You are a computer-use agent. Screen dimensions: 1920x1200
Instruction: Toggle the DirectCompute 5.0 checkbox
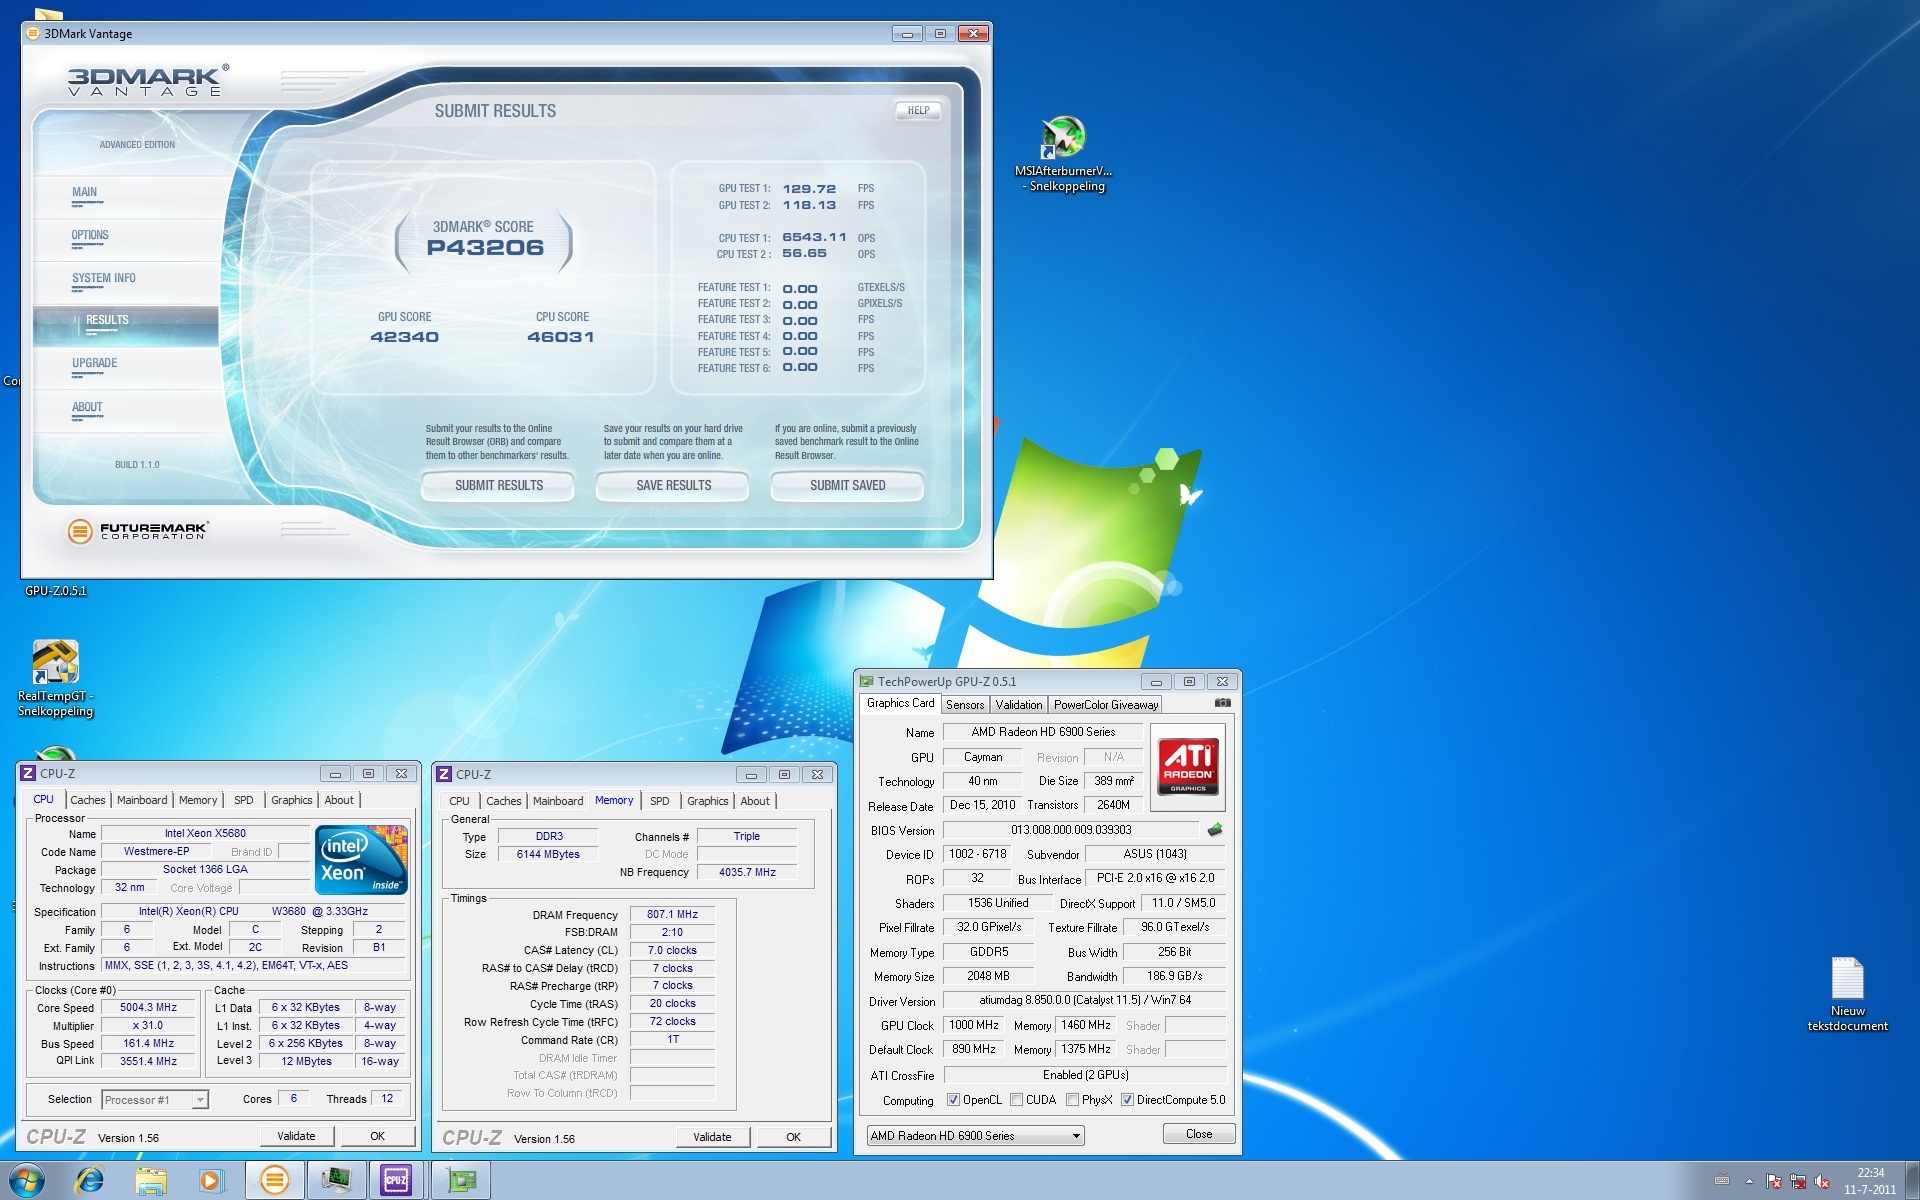pyautogui.click(x=1127, y=1100)
